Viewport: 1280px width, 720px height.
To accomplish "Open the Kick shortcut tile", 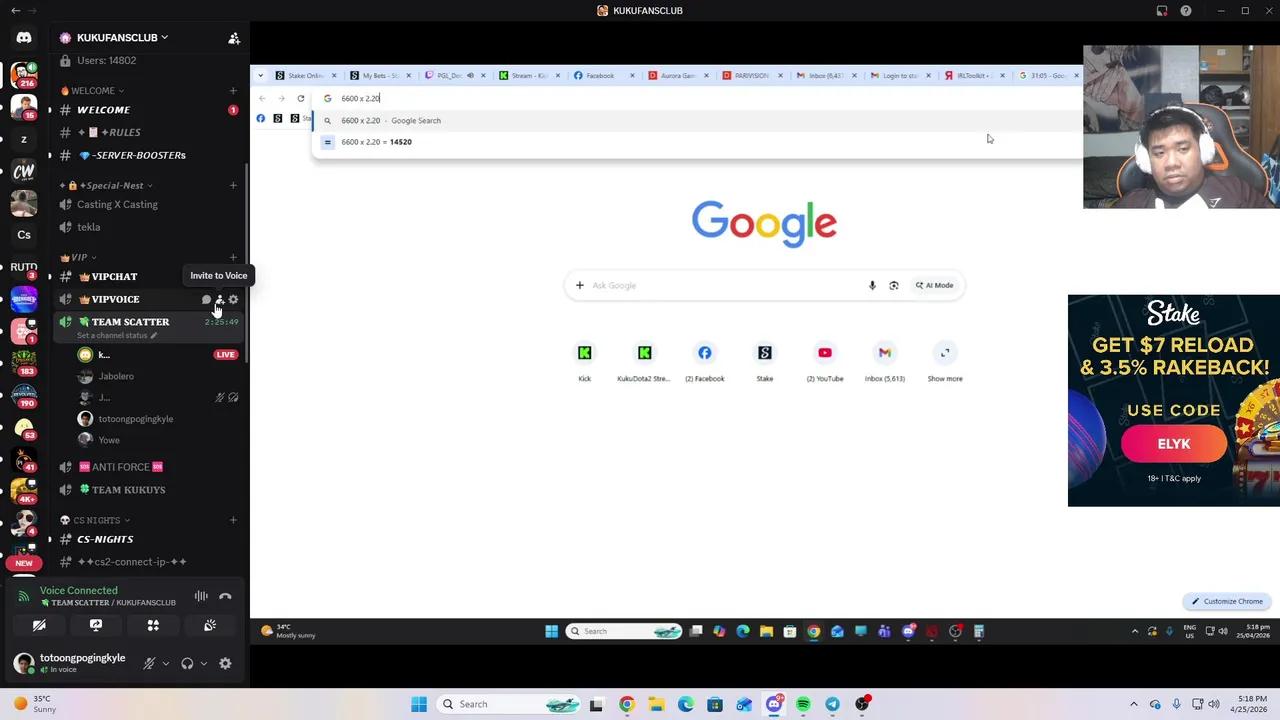I will click(x=585, y=362).
